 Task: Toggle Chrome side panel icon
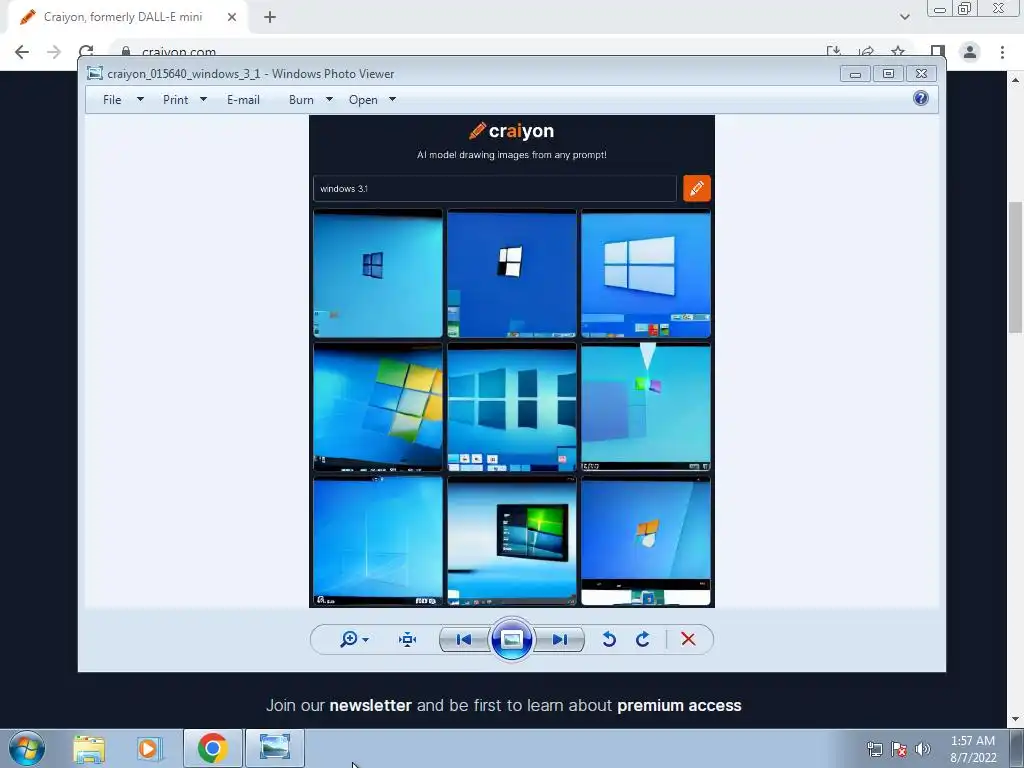(x=938, y=51)
